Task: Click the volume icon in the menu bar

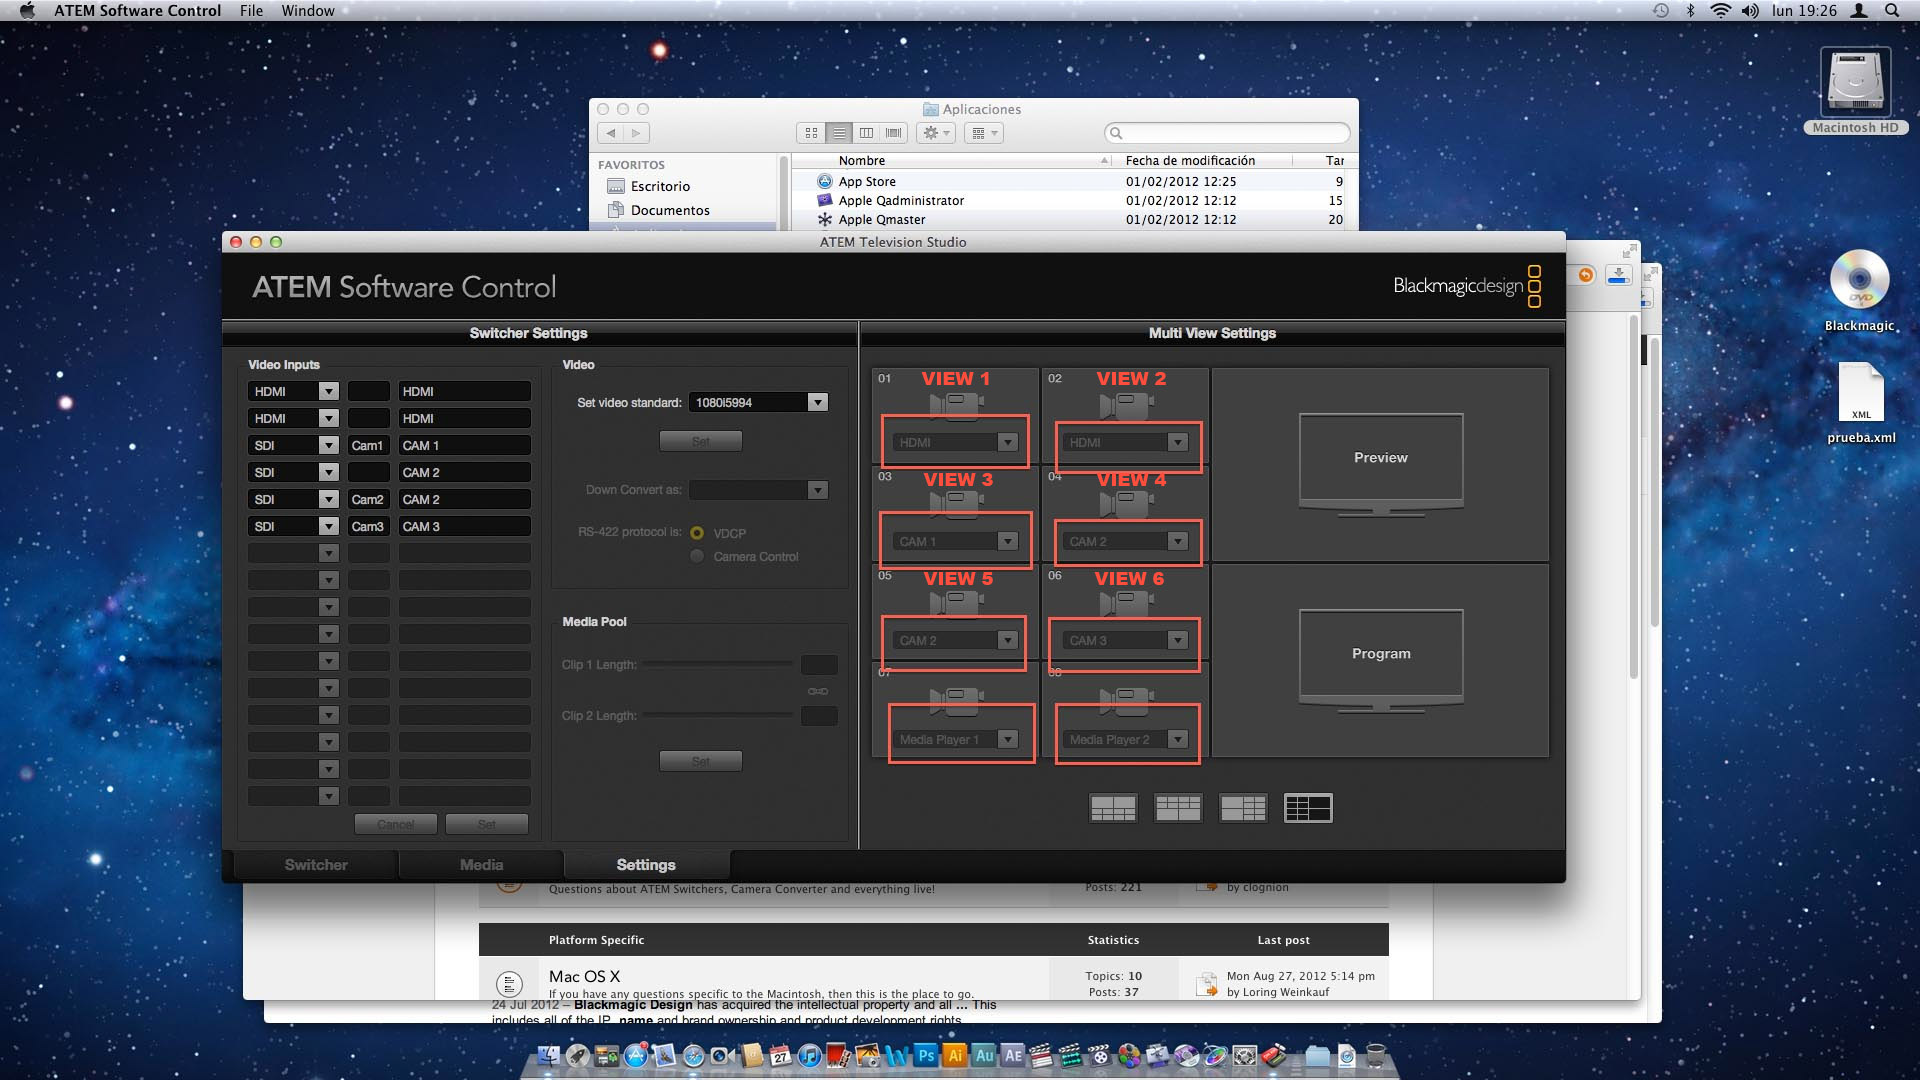Action: [x=1750, y=10]
